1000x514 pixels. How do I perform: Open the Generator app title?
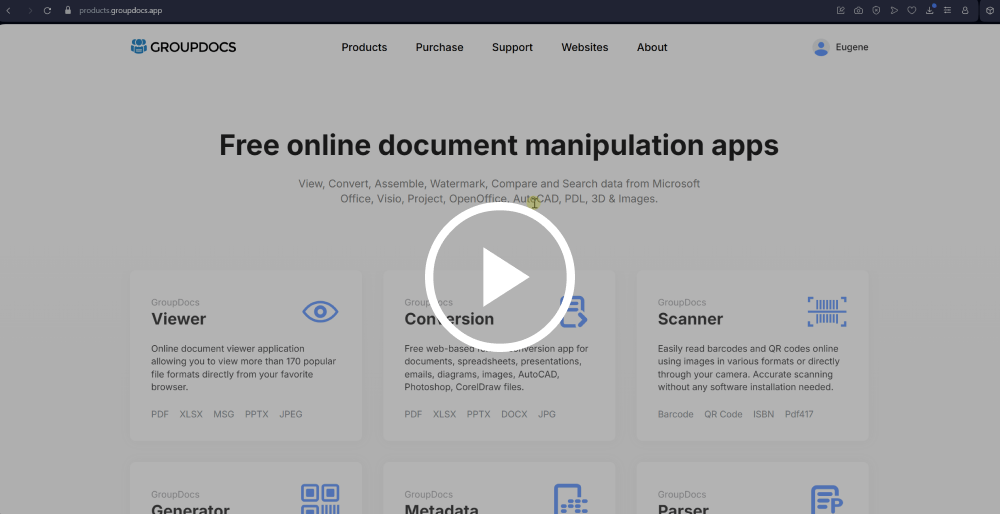click(190, 509)
